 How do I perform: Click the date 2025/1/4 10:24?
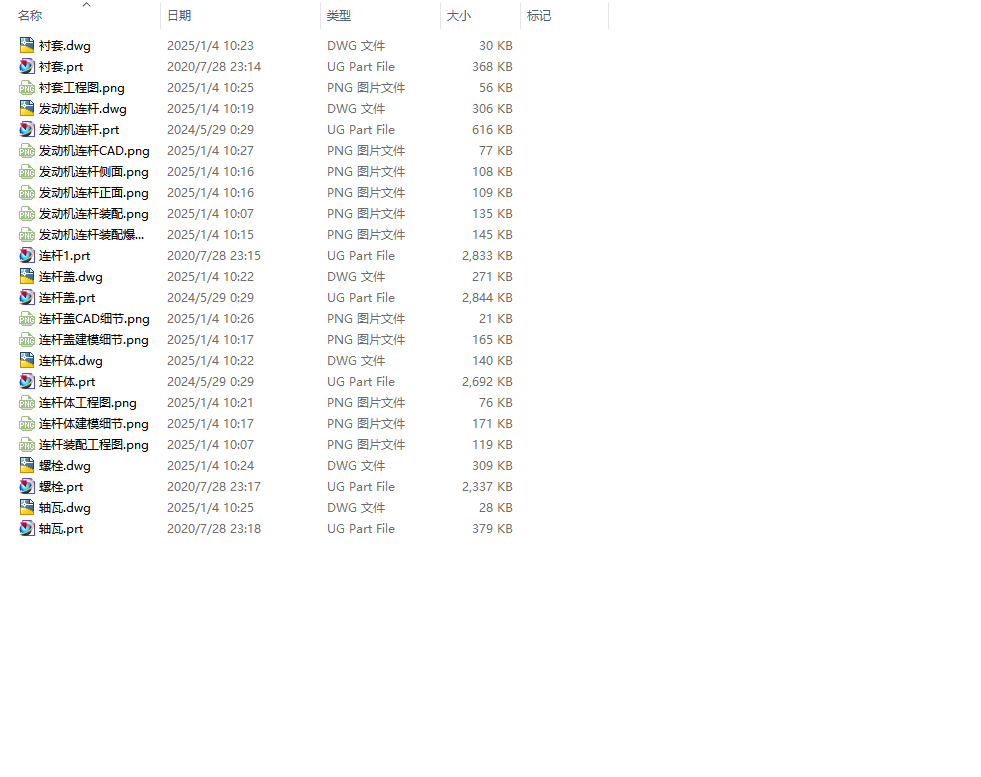pos(210,466)
